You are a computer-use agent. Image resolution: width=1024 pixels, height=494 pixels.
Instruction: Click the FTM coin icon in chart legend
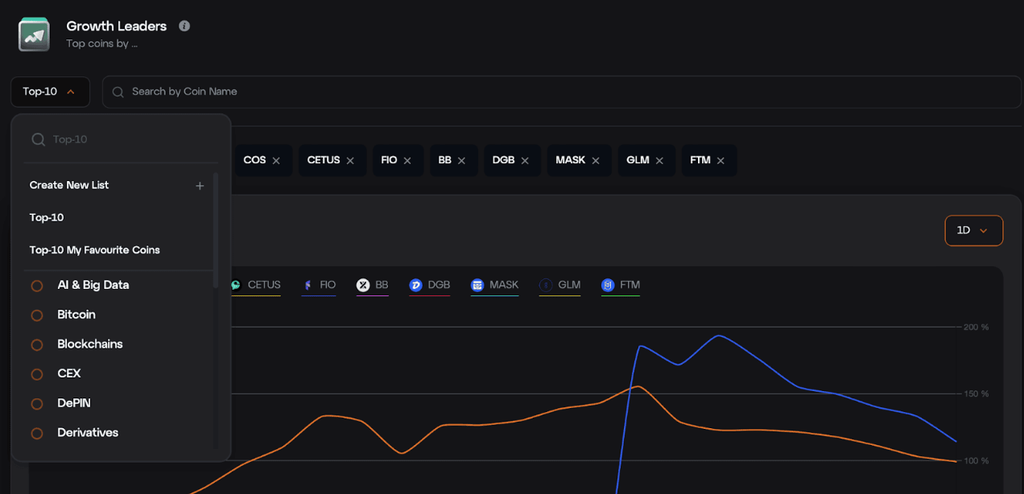(608, 285)
